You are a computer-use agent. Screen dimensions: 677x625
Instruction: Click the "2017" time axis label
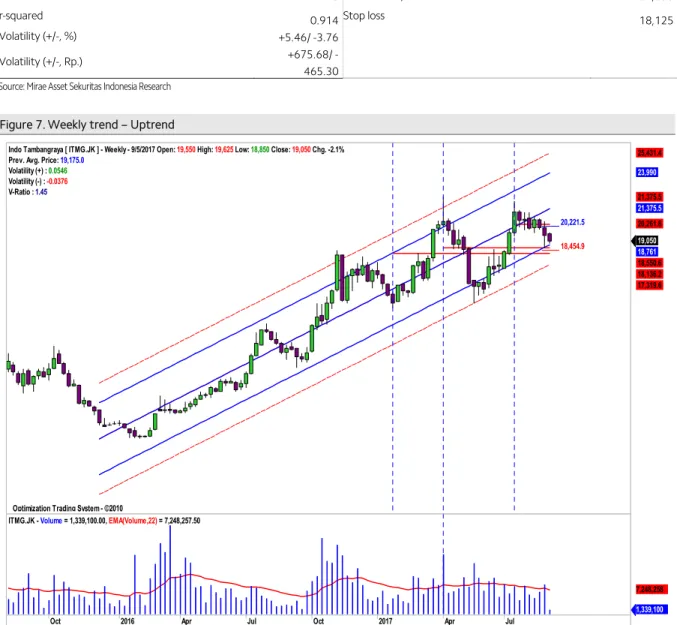click(x=386, y=621)
